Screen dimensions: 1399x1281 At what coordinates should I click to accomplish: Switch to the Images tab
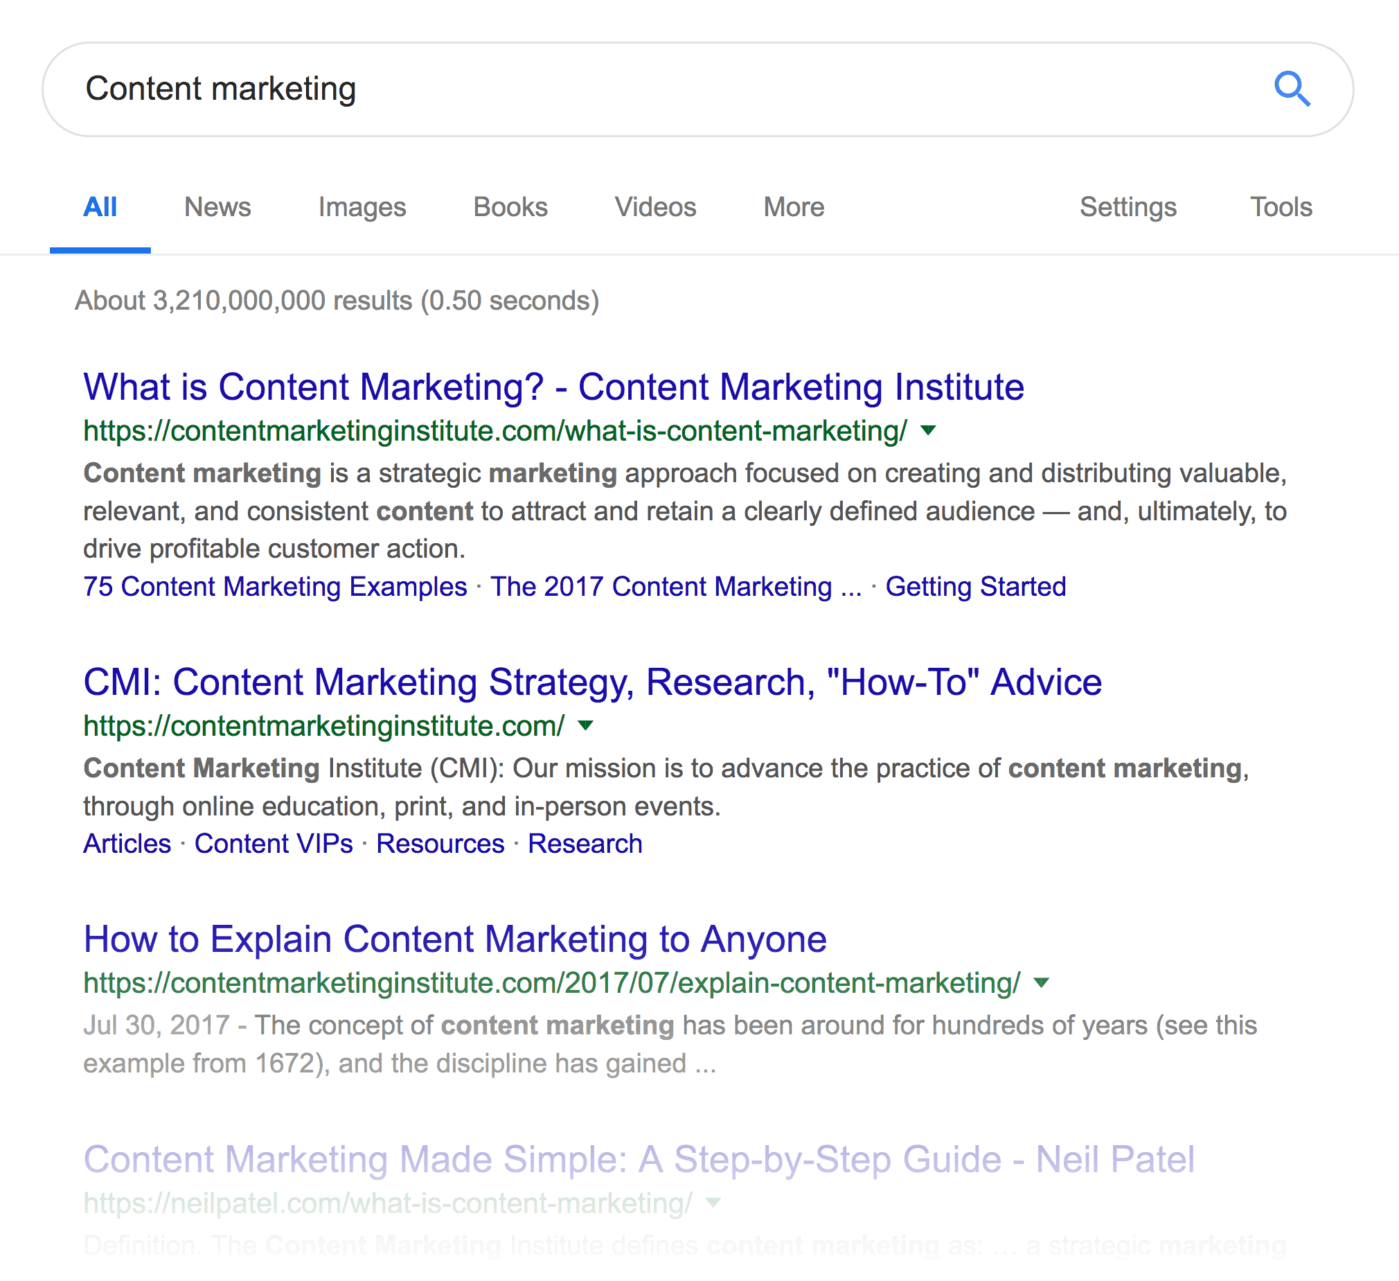(362, 207)
